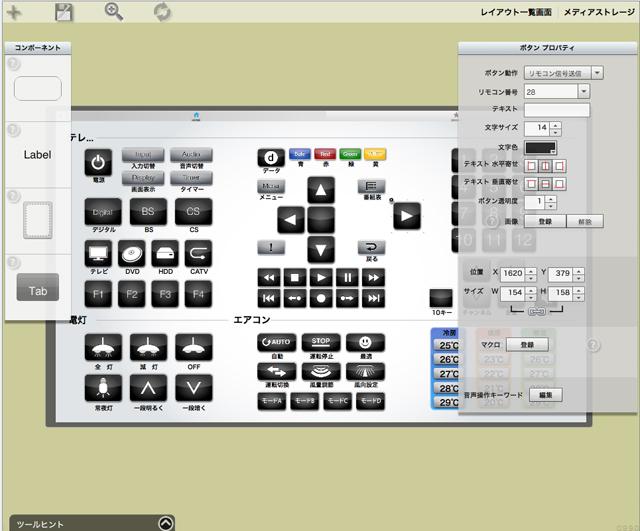640x531 pixels.
Task: Click the H size stepper arrows
Action: [x=578, y=293]
